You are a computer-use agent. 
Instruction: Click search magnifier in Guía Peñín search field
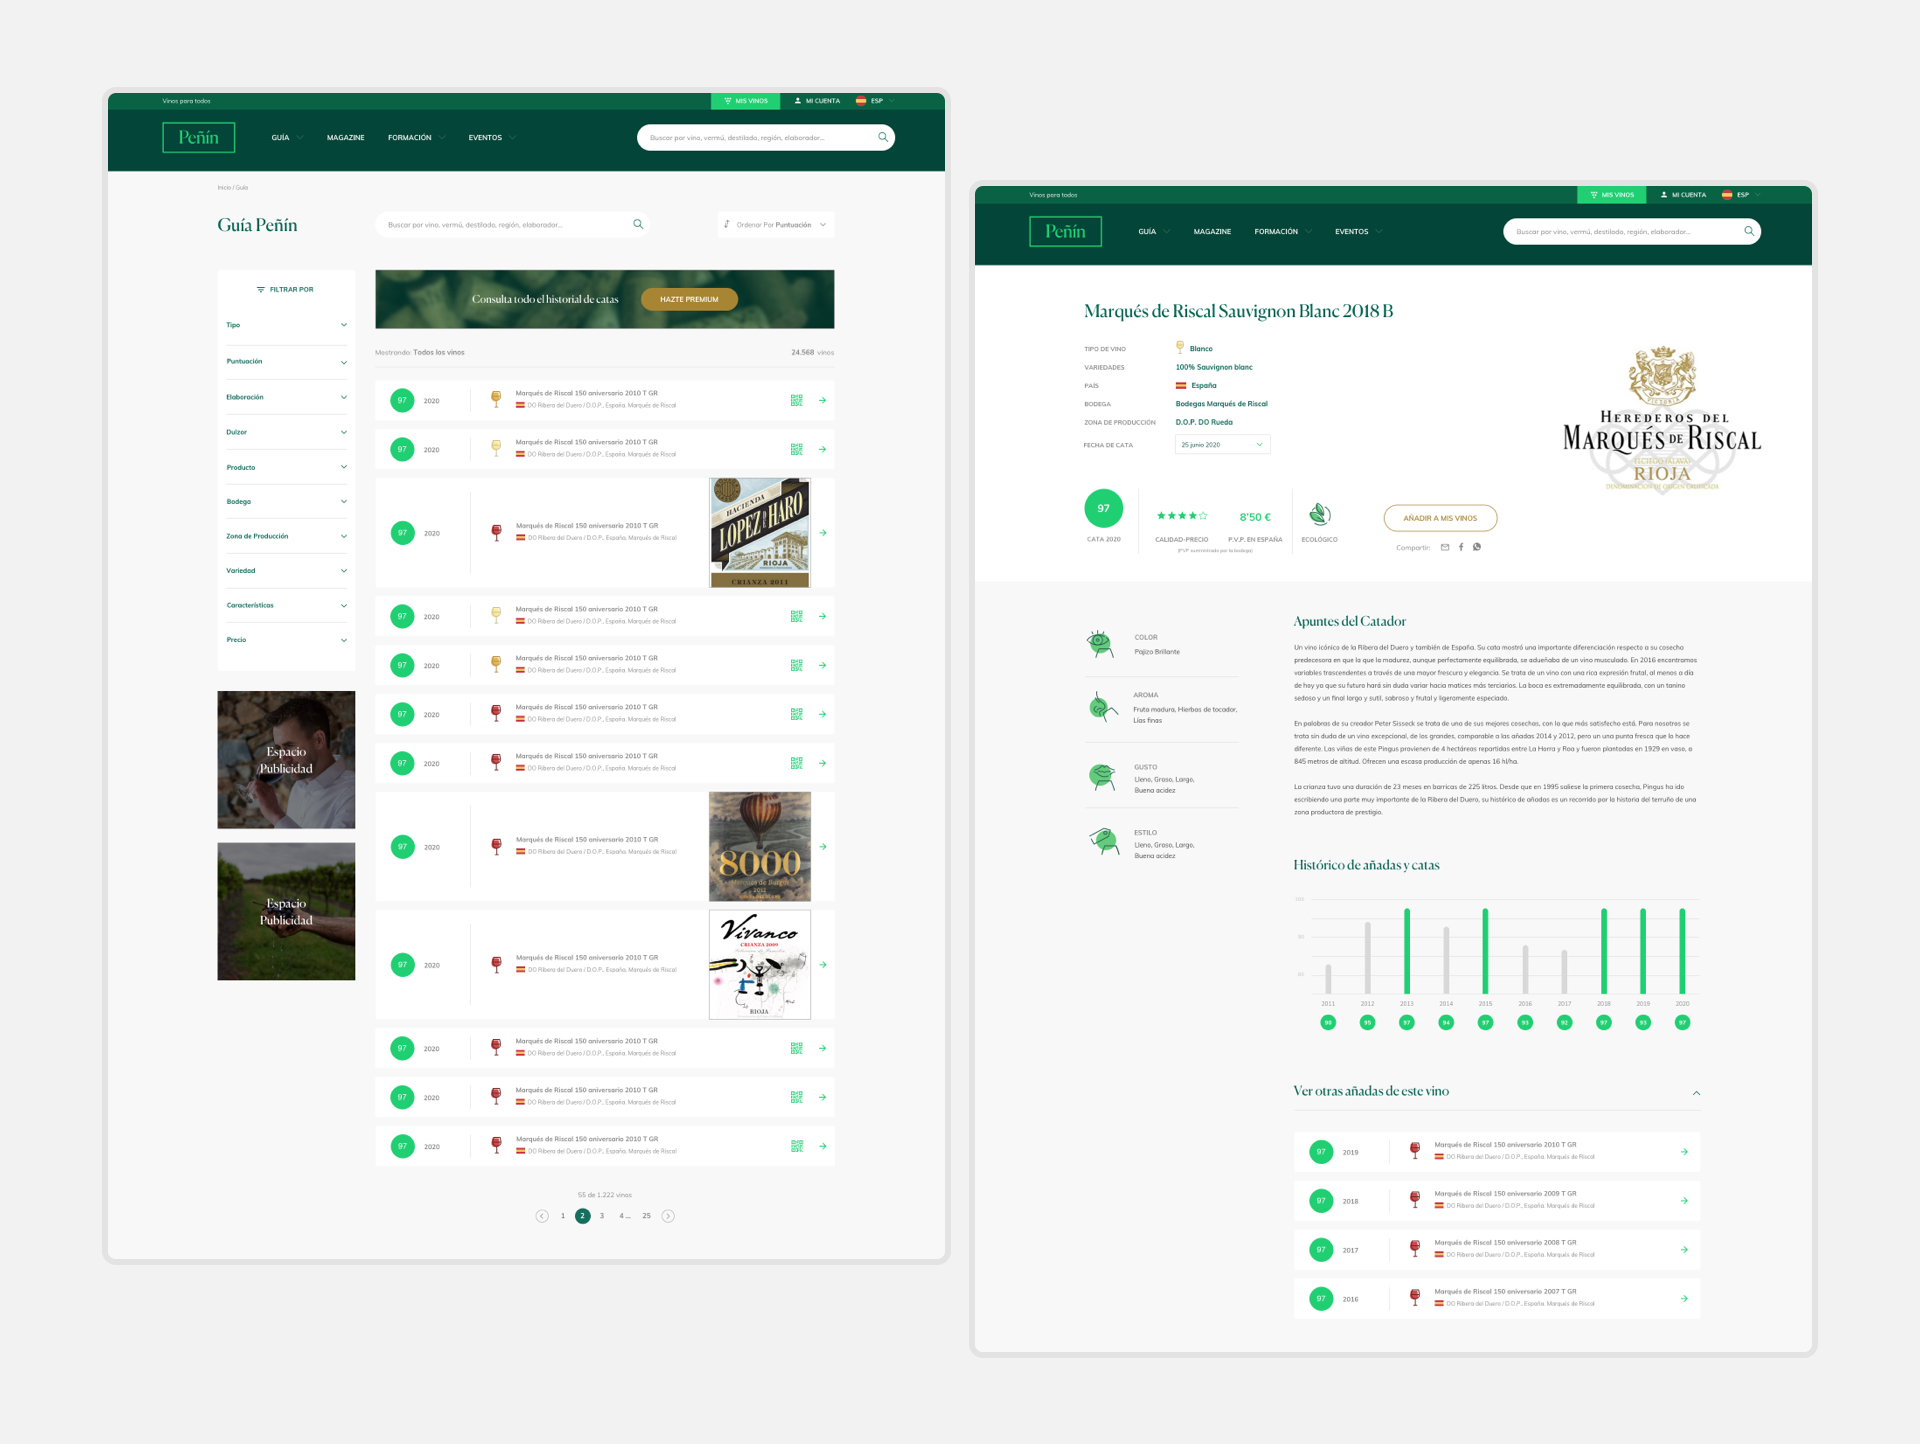638,224
